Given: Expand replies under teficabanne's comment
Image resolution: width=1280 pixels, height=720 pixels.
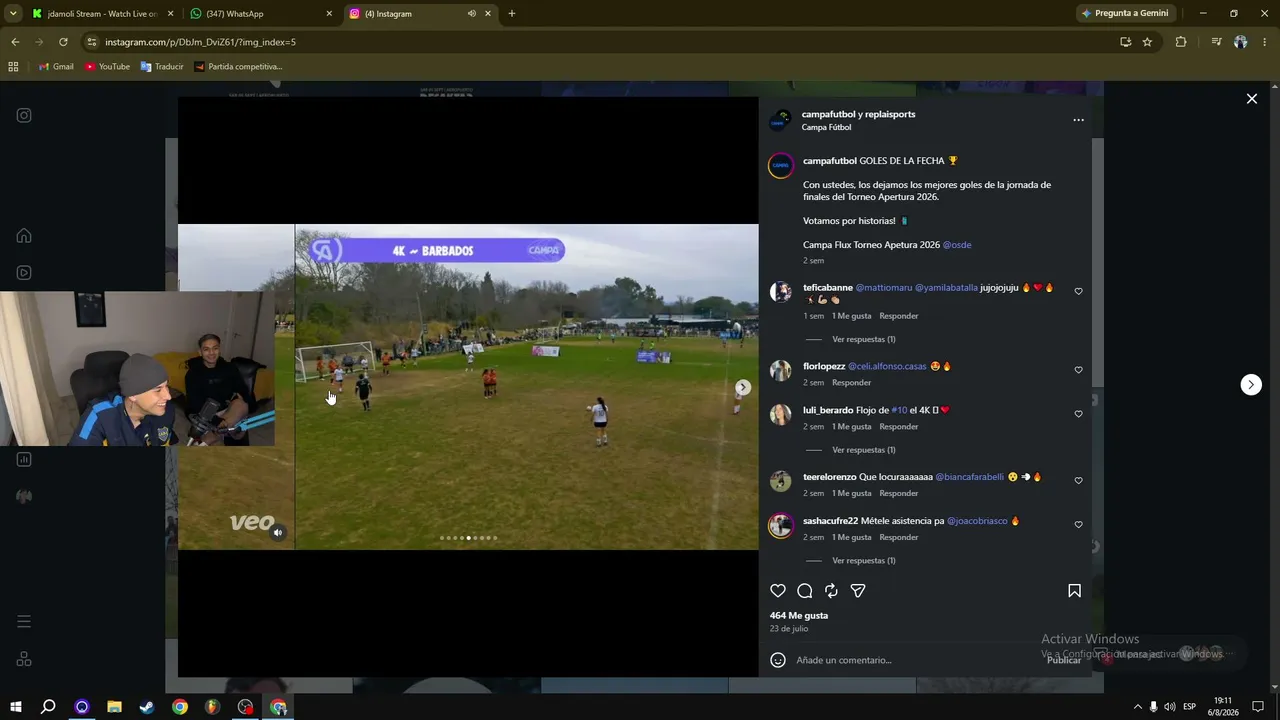Looking at the screenshot, I should (x=864, y=339).
